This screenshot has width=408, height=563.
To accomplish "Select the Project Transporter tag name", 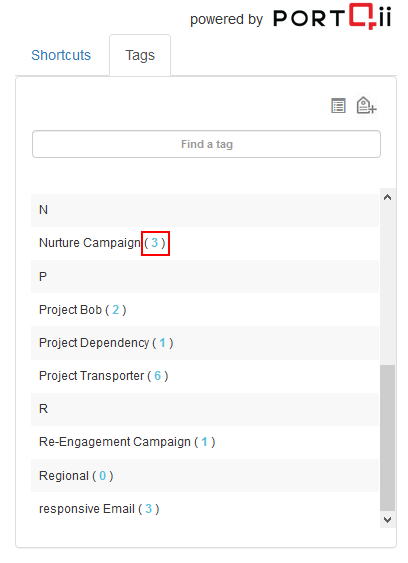I will [x=92, y=376].
